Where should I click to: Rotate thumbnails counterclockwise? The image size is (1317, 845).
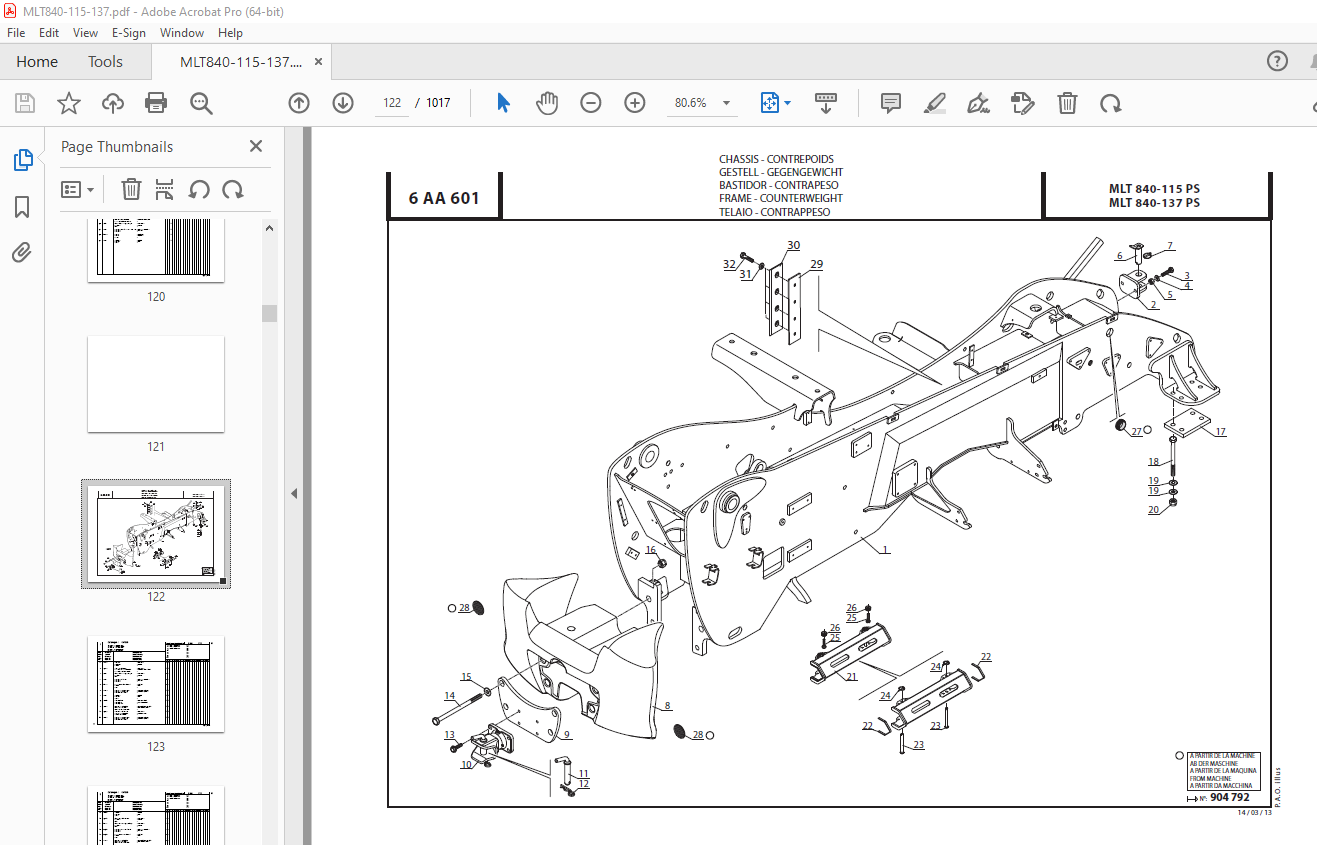click(x=199, y=189)
